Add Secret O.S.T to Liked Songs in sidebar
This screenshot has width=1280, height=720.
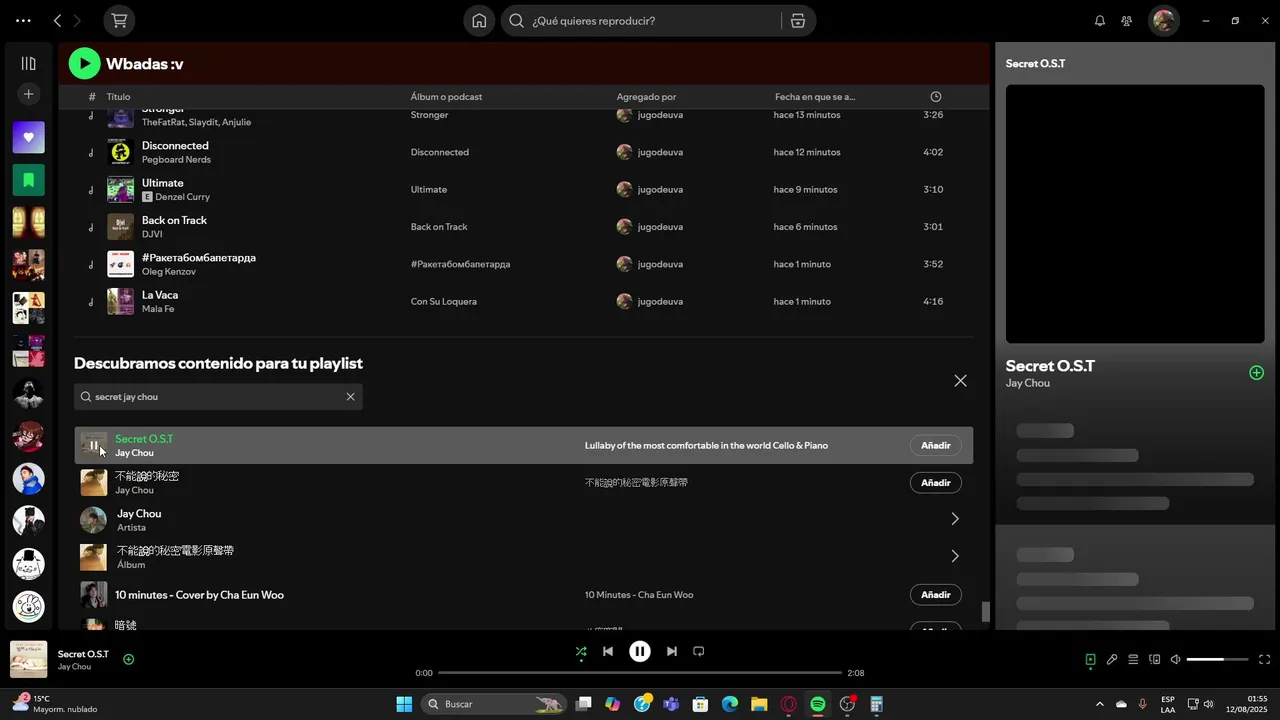pos(1257,373)
